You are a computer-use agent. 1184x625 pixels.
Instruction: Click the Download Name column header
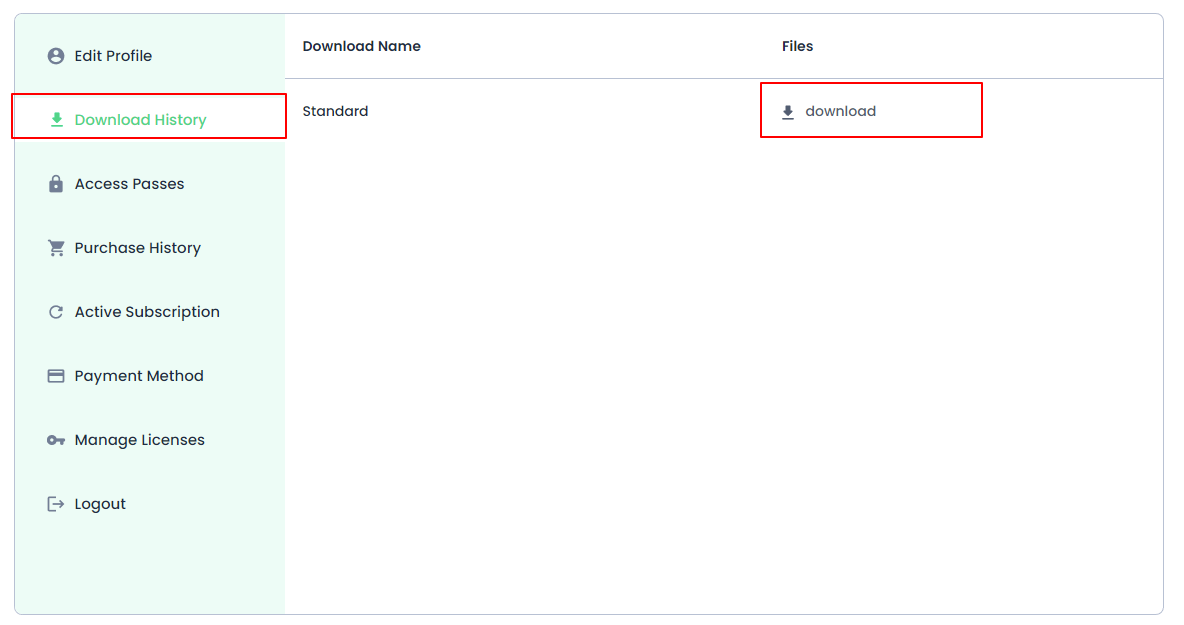point(361,46)
